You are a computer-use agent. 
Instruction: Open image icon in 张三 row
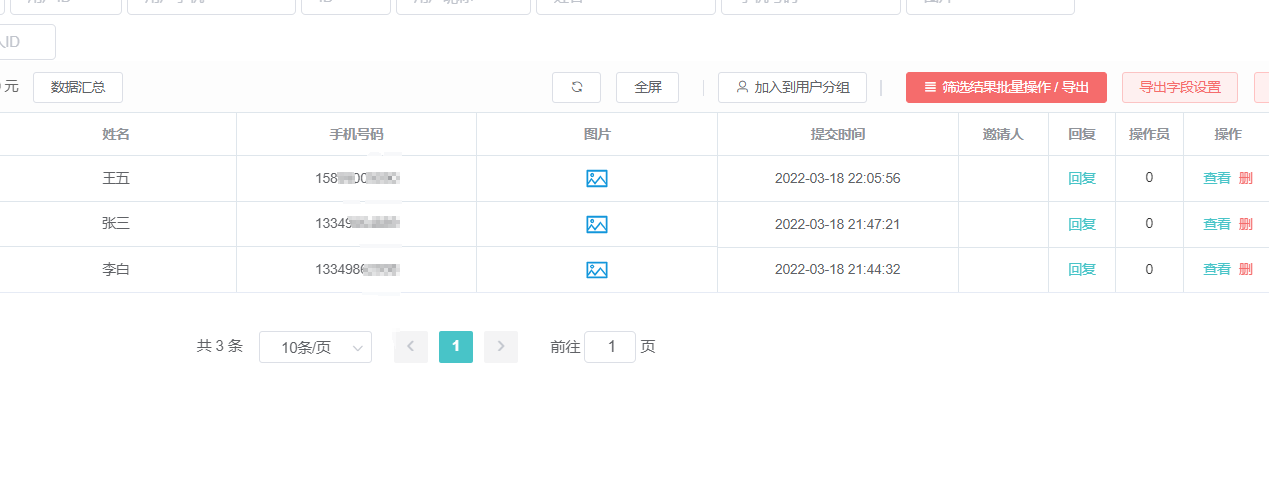[x=597, y=224]
